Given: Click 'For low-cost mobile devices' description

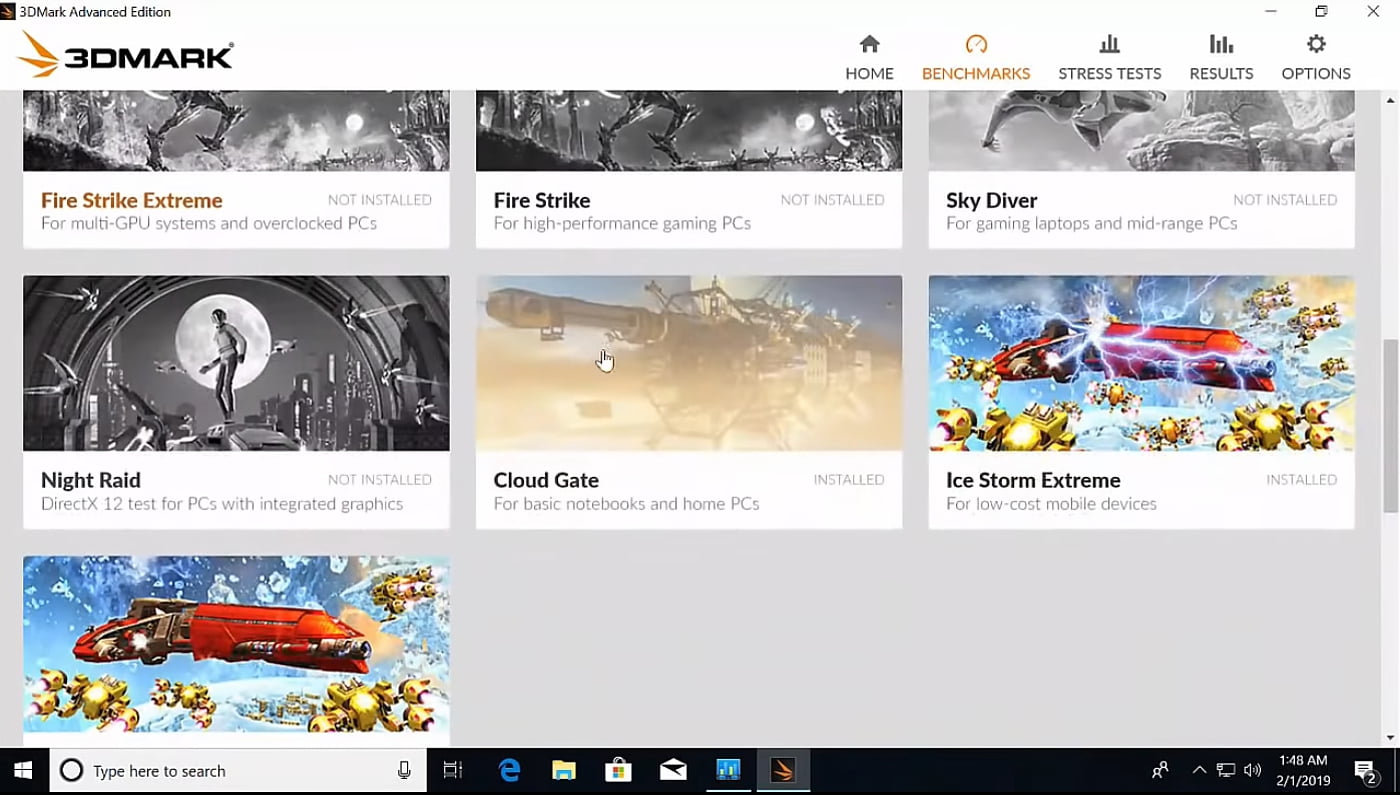Looking at the screenshot, I should [x=1051, y=504].
